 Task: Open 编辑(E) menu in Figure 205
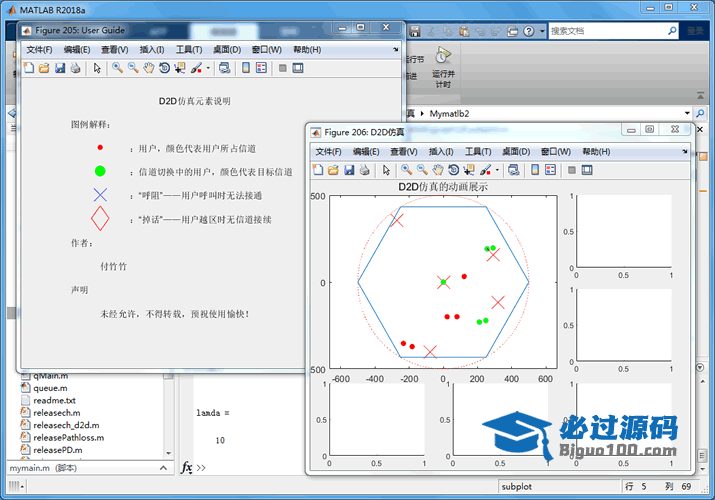click(77, 50)
